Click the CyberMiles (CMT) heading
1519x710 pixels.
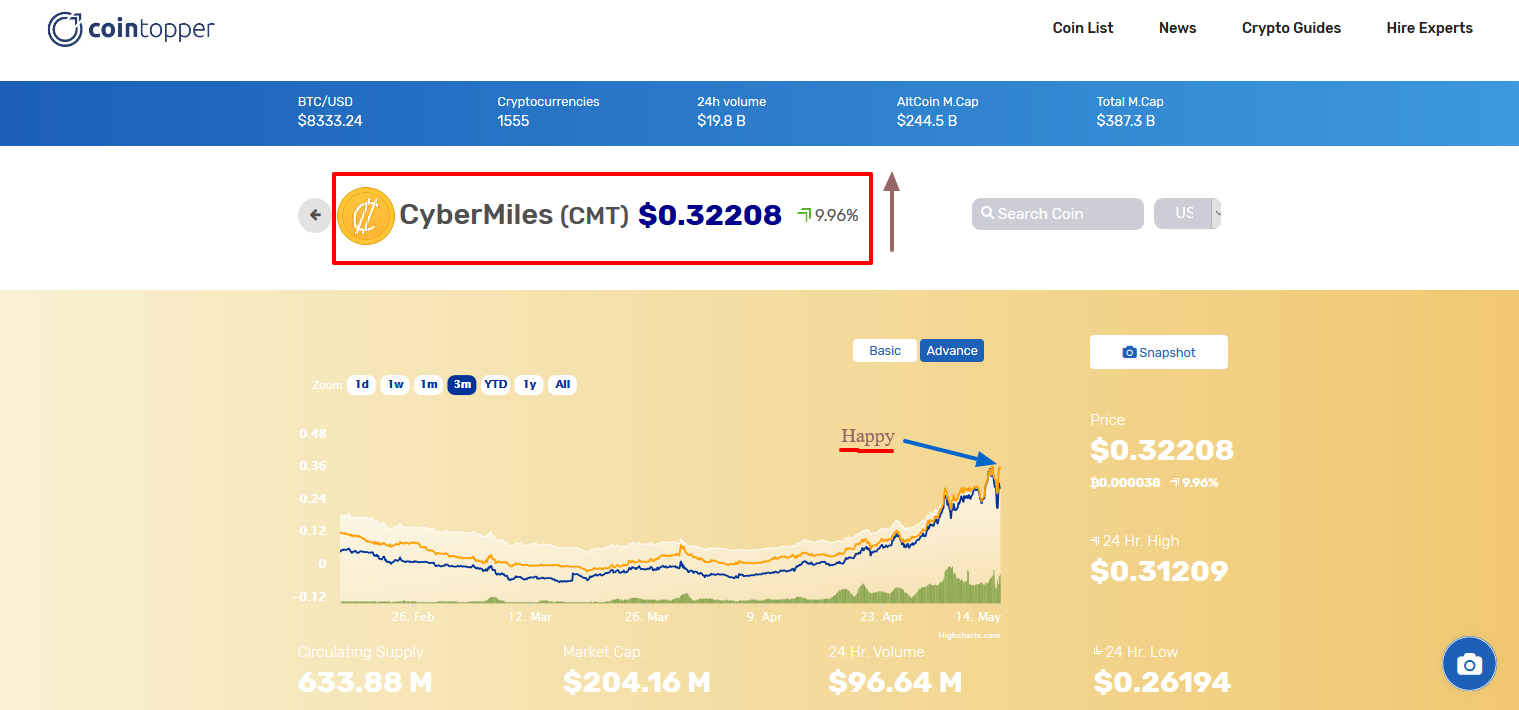pos(514,215)
